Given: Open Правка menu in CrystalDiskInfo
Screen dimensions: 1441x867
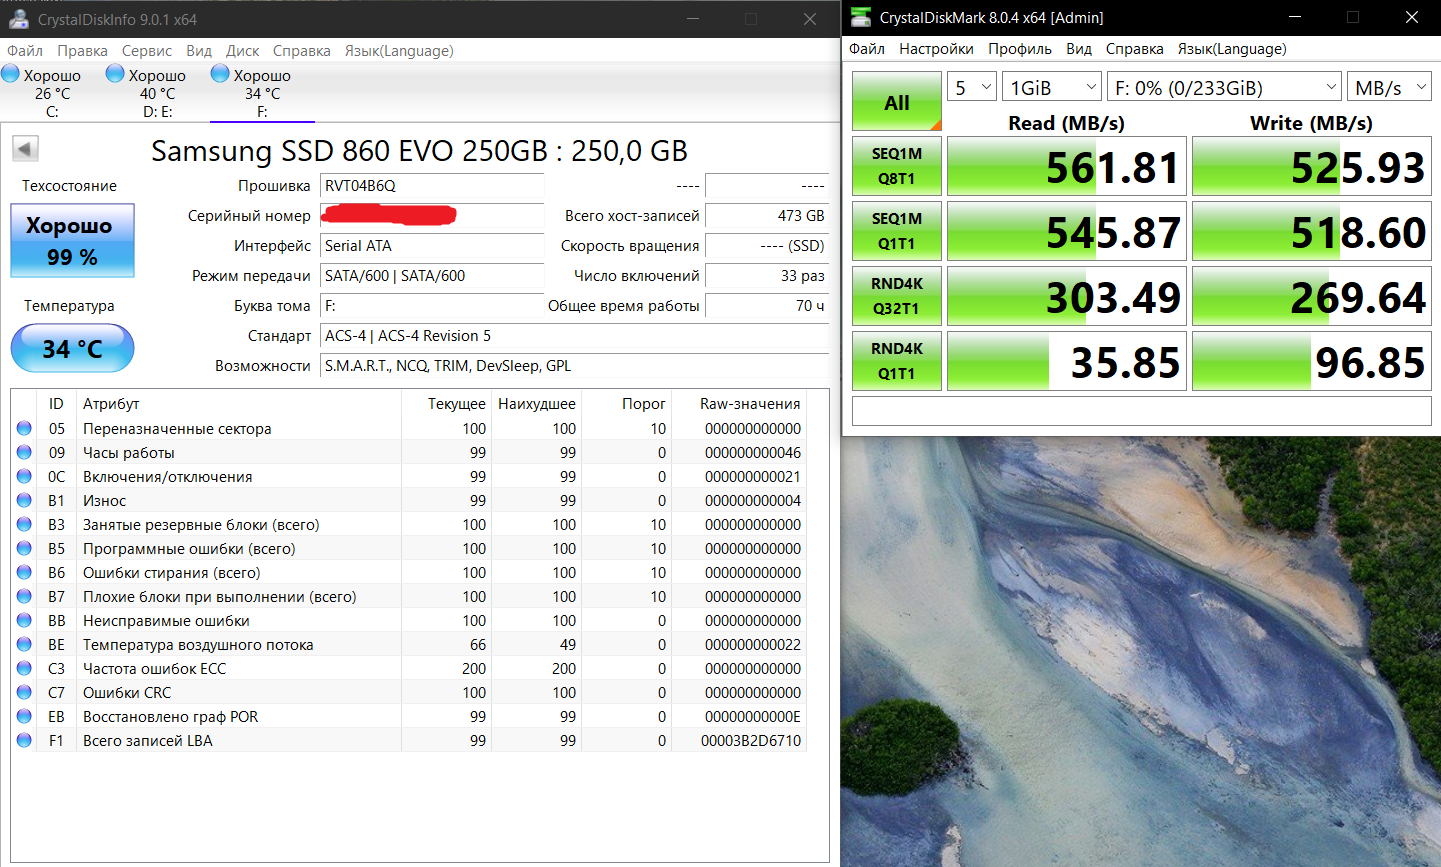Looking at the screenshot, I should coord(82,51).
